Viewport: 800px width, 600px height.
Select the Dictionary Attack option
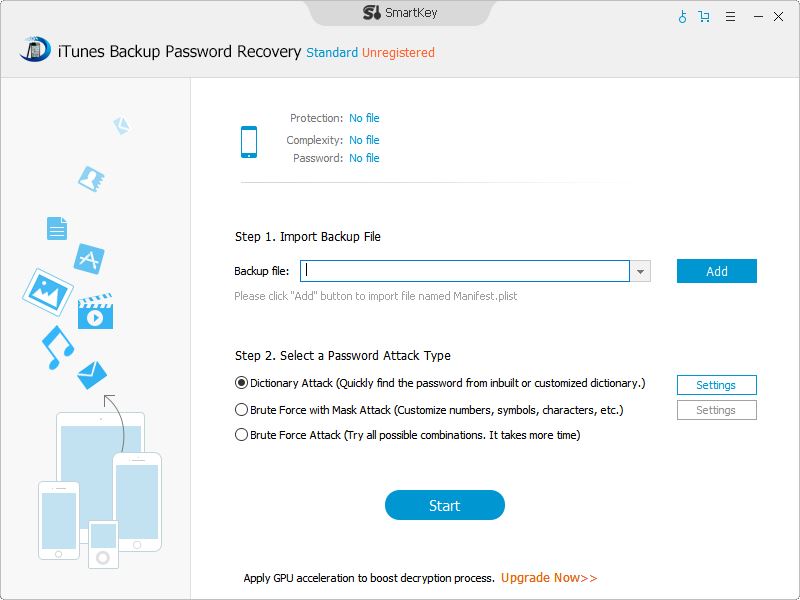coord(241,383)
